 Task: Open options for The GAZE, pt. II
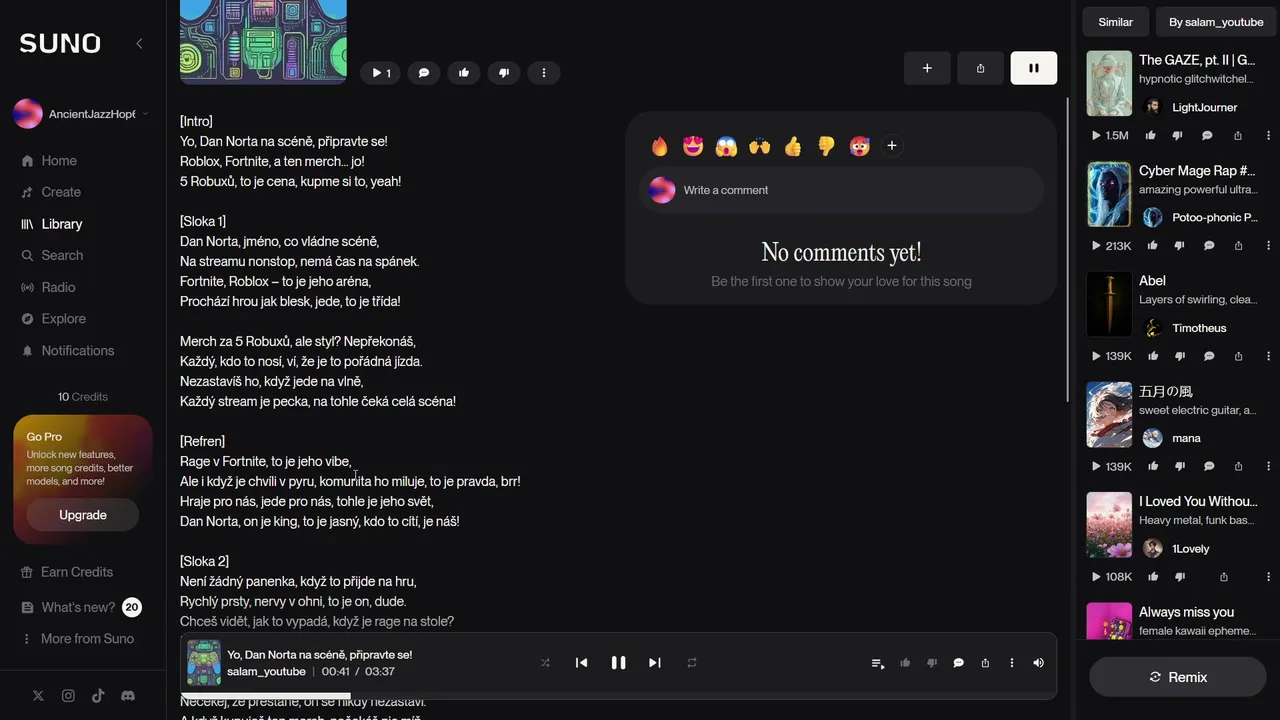click(x=1269, y=135)
